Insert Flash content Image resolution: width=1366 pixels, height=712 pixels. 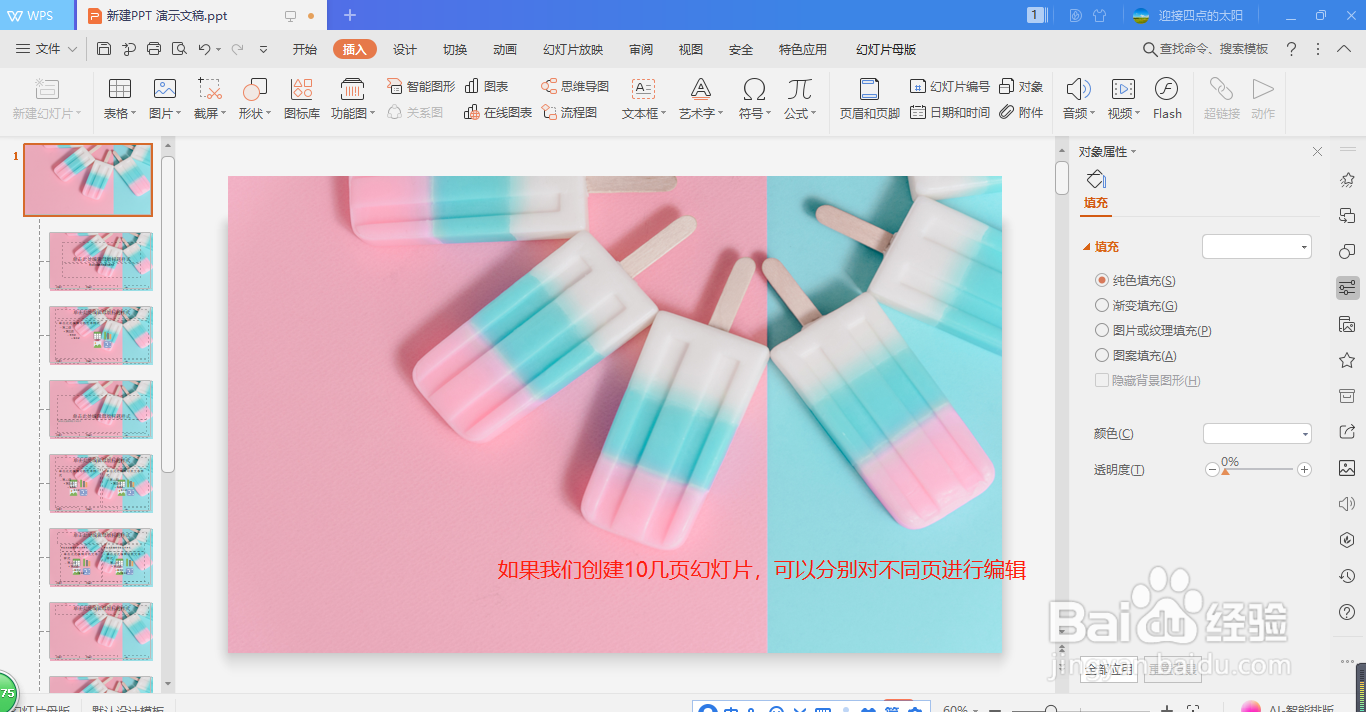[x=1167, y=99]
